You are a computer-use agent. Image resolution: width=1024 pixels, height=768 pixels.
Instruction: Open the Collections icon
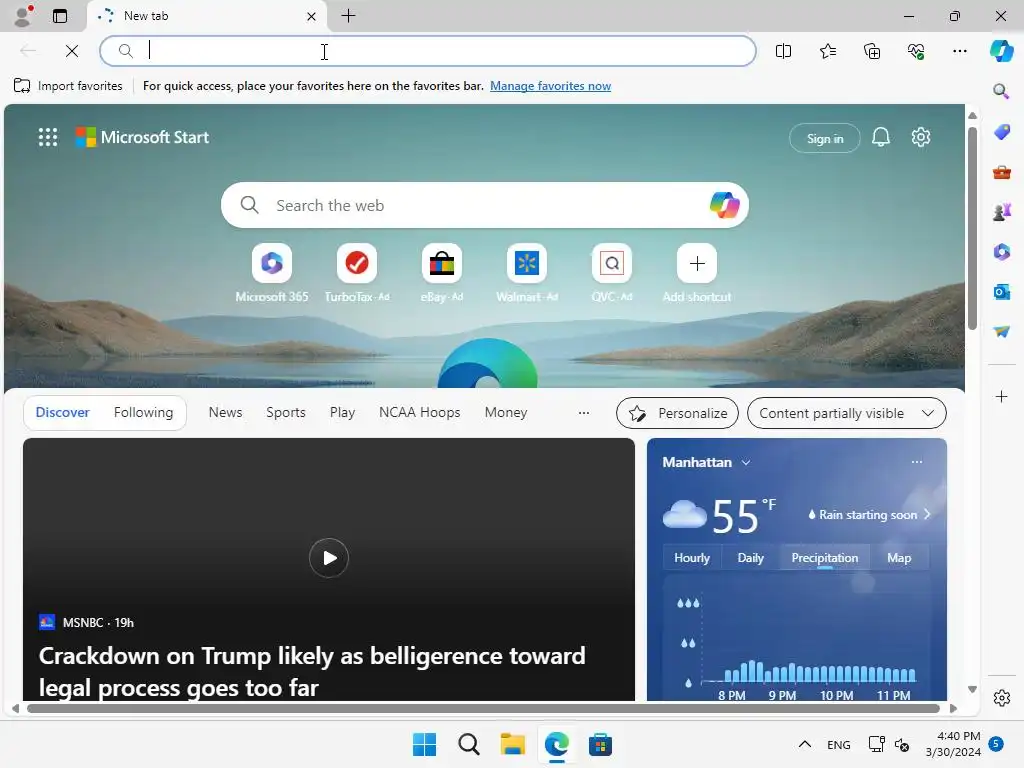(872, 51)
